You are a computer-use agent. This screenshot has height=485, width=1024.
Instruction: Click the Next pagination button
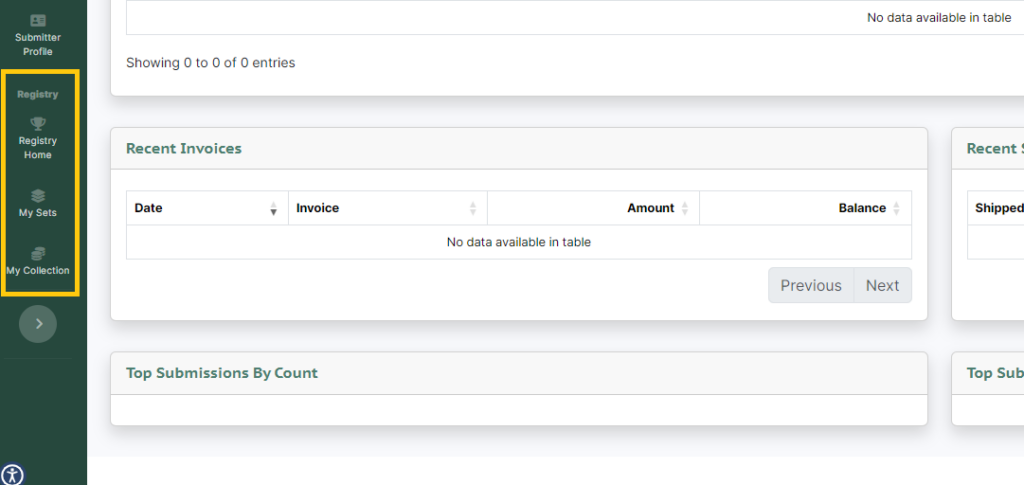tap(882, 285)
